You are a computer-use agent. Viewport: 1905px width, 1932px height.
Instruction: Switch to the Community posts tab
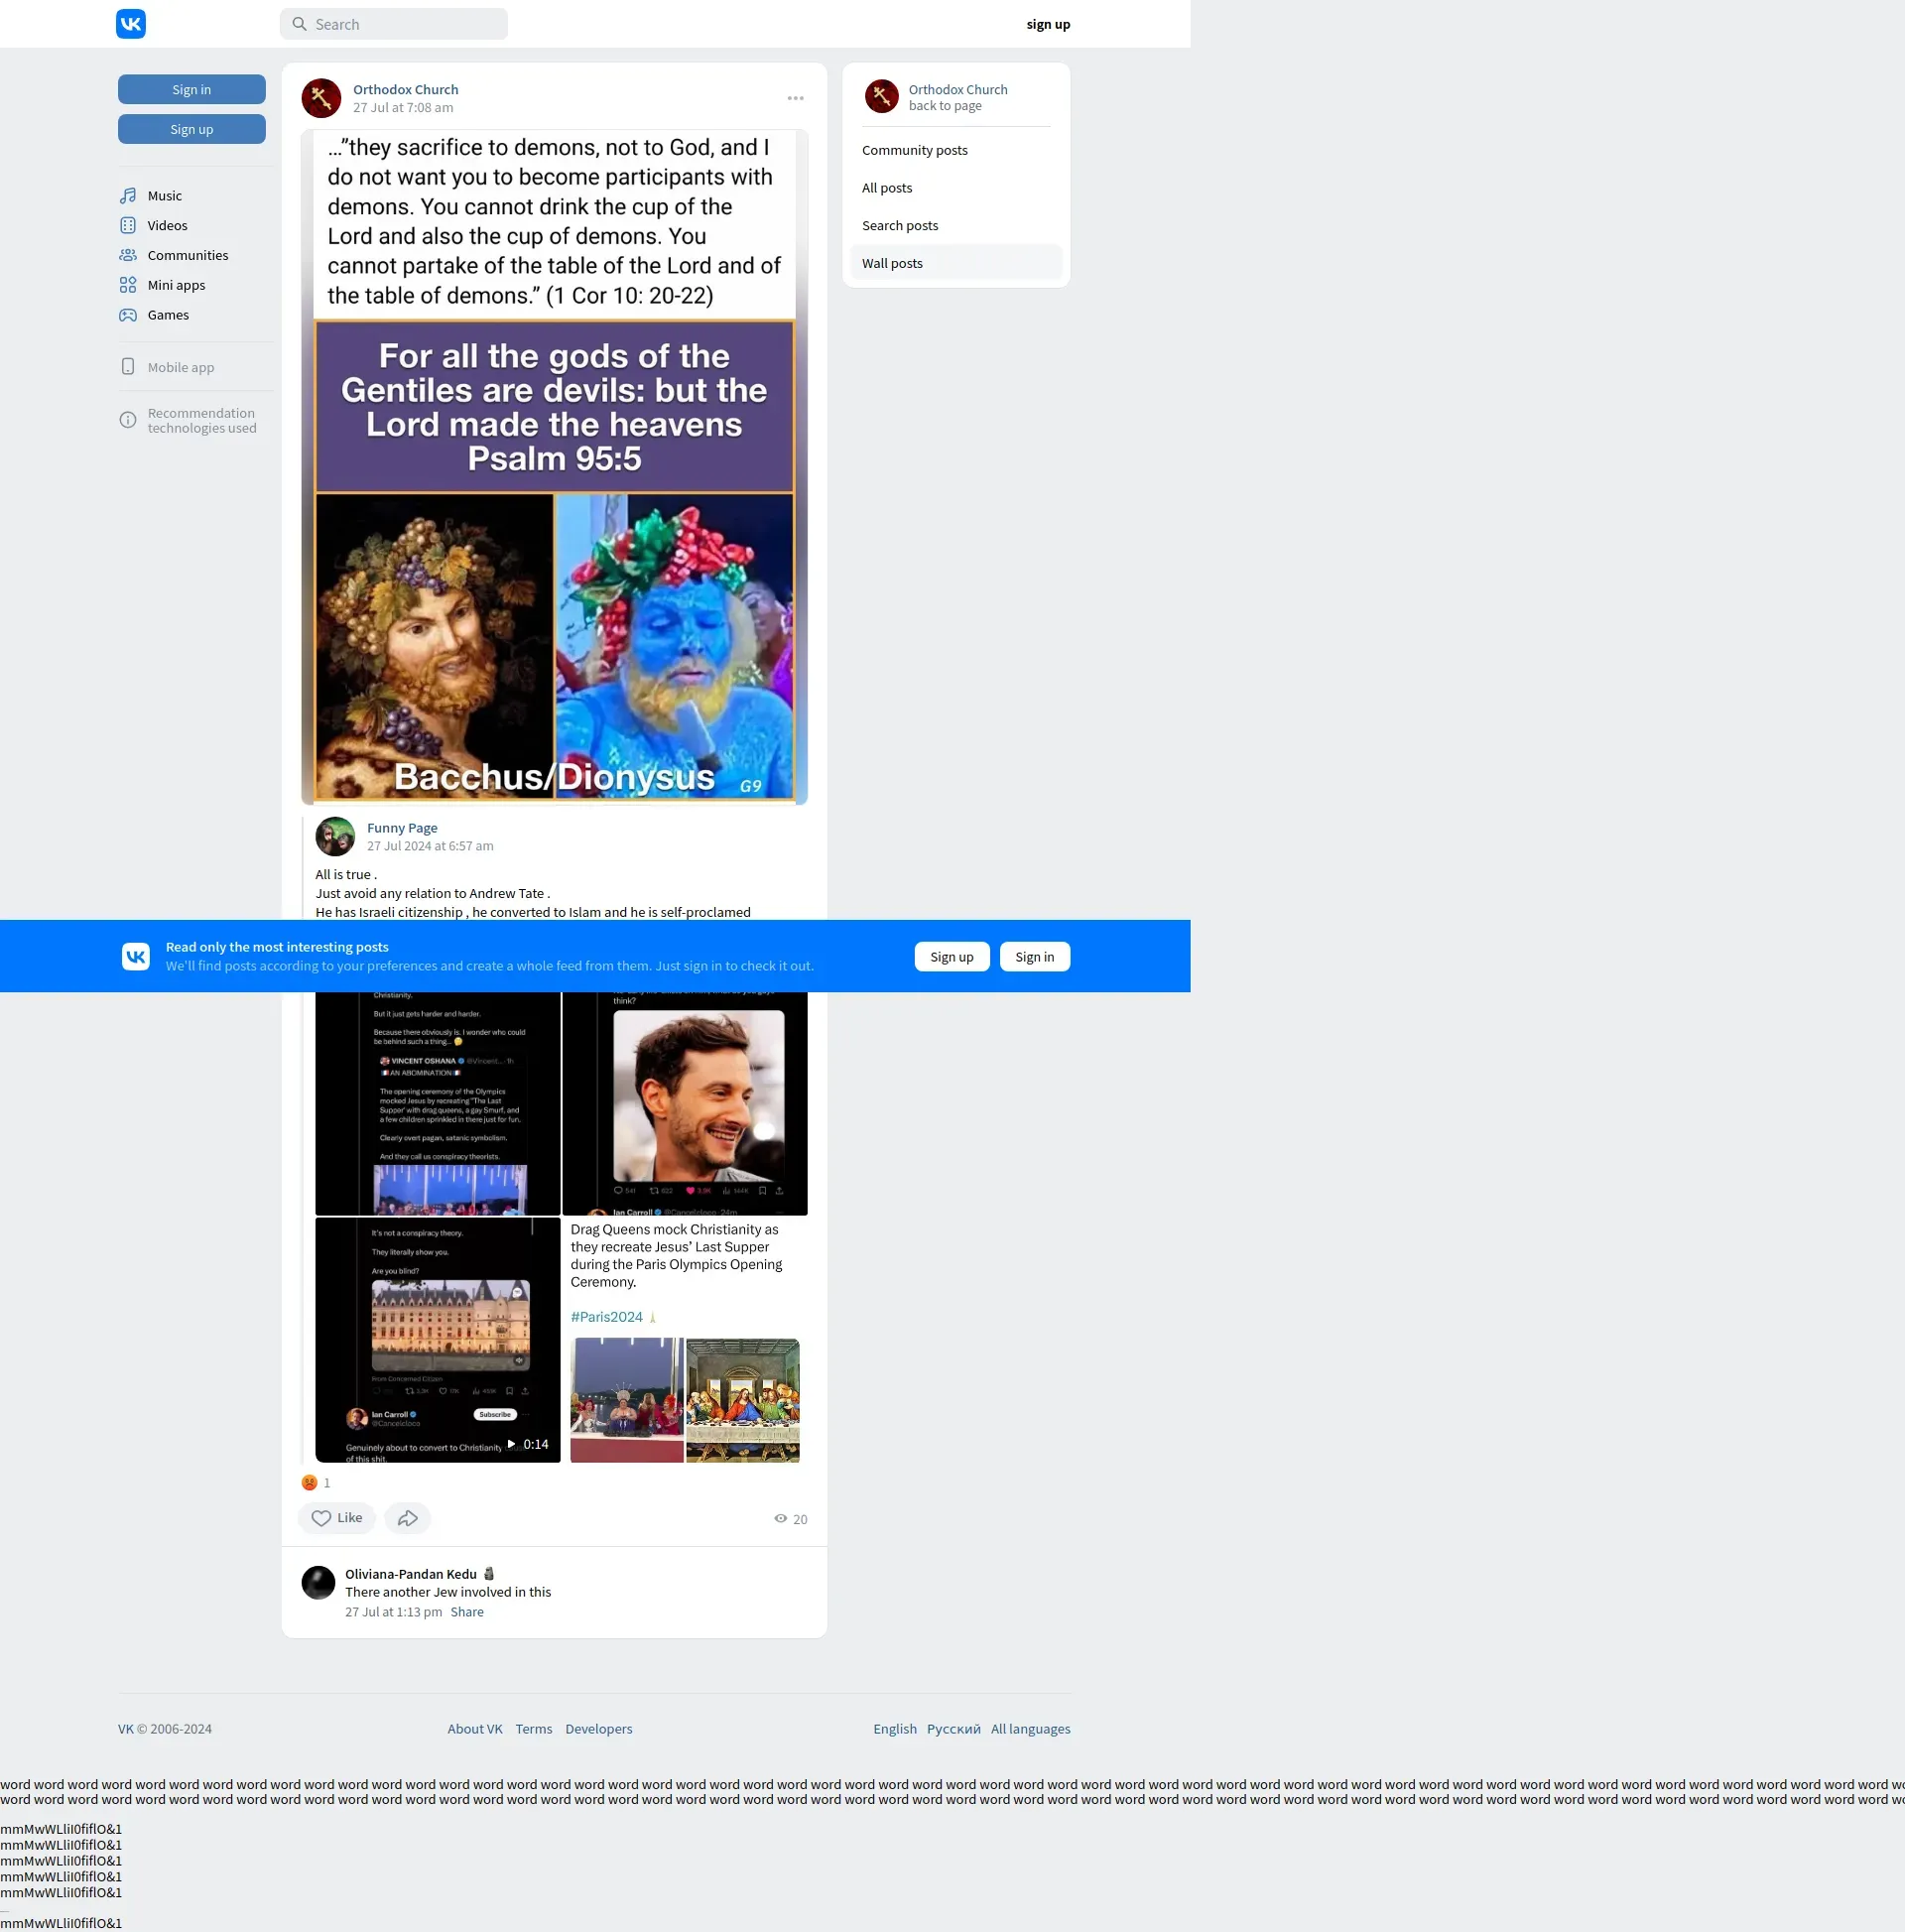[914, 150]
